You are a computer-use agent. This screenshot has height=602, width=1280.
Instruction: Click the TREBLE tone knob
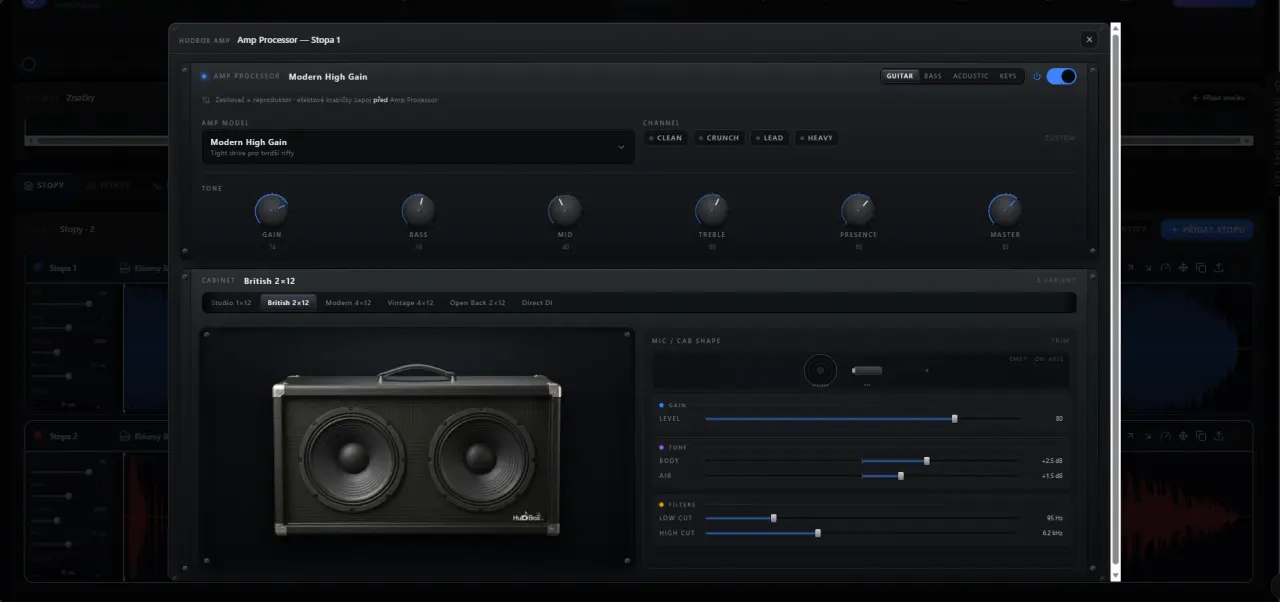712,210
